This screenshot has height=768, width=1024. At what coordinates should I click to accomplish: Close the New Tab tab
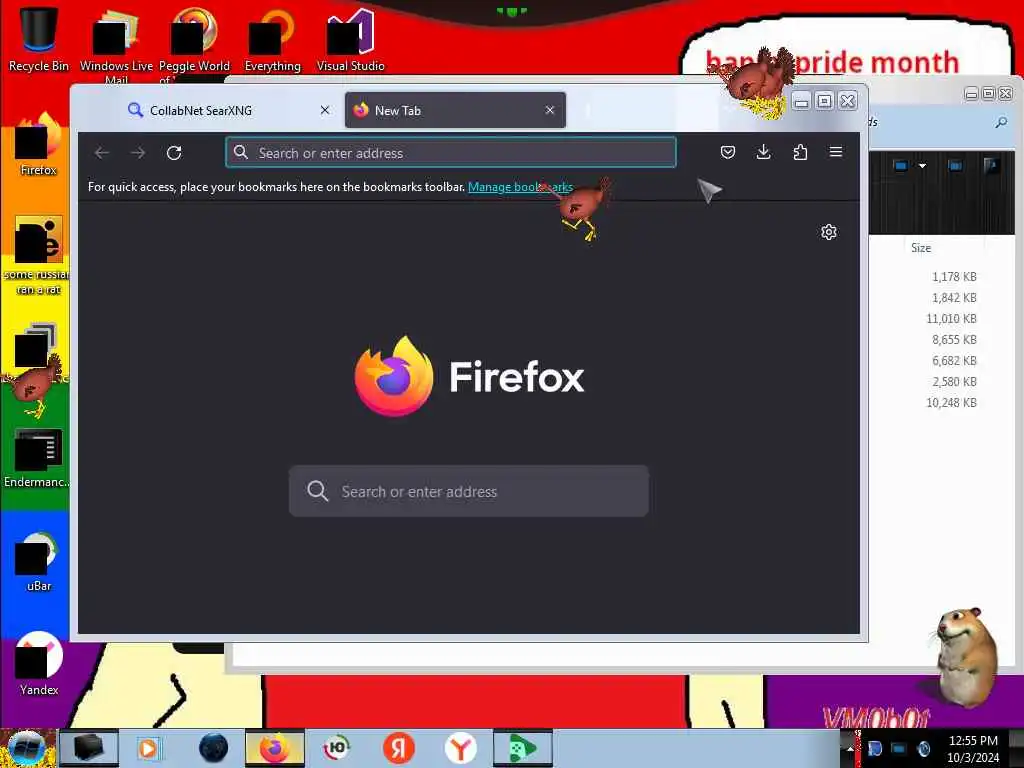(549, 110)
